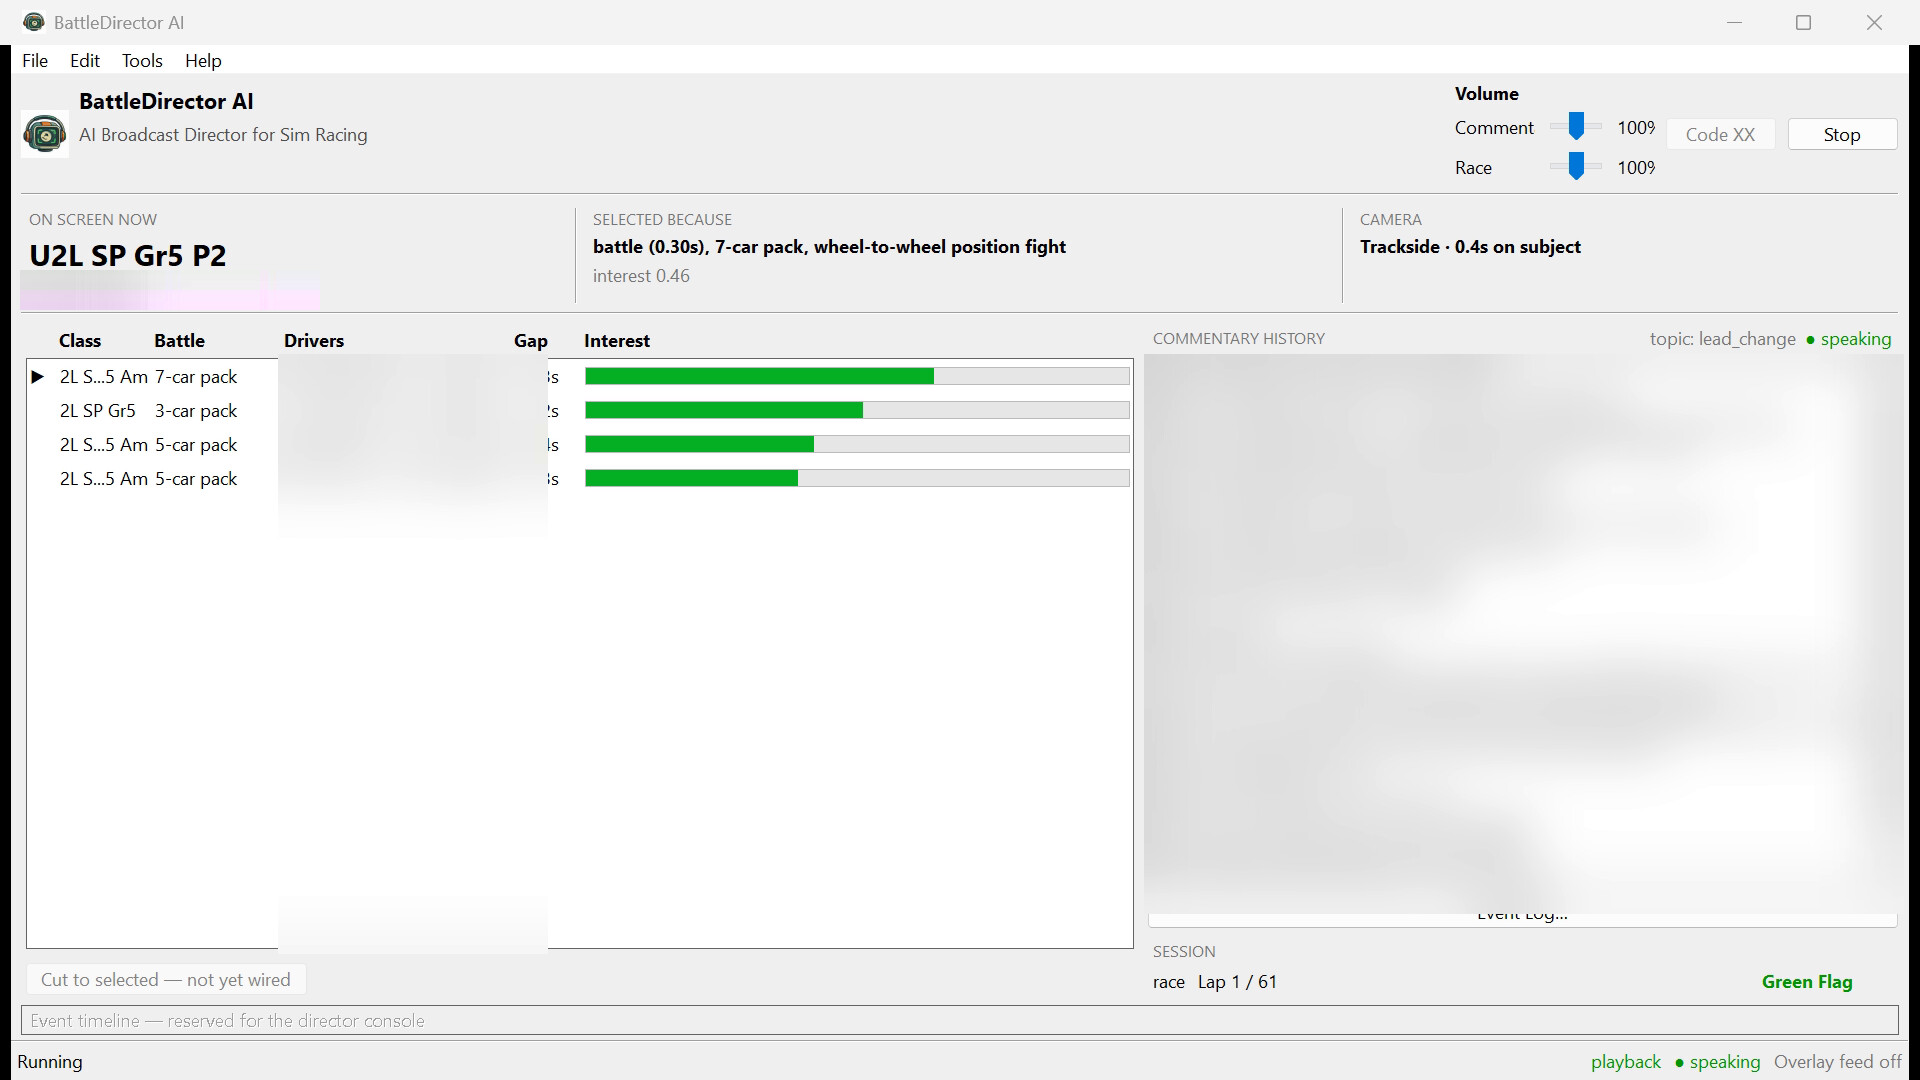The height and width of the screenshot is (1080, 1920).
Task: Click the 'U2L SP Gr5 P2' on-screen subject
Action: click(128, 256)
